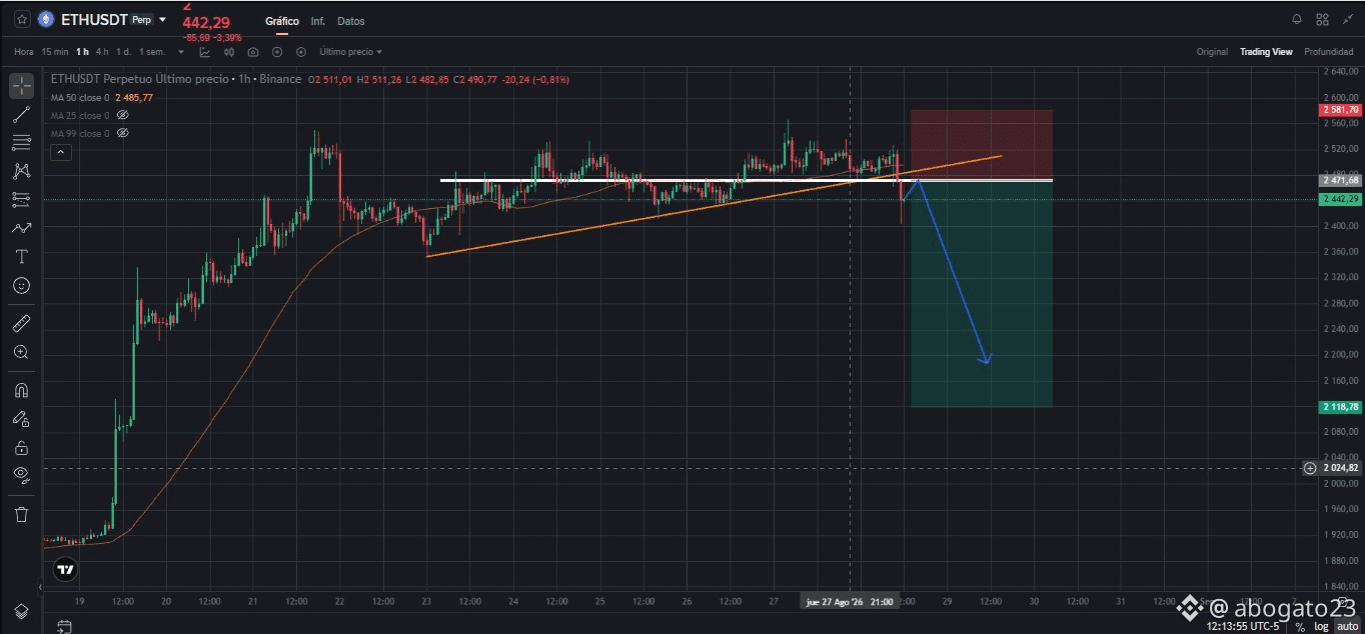Select the green take-profit zone of position
Screen dimensions: 1365x634
pos(981,295)
